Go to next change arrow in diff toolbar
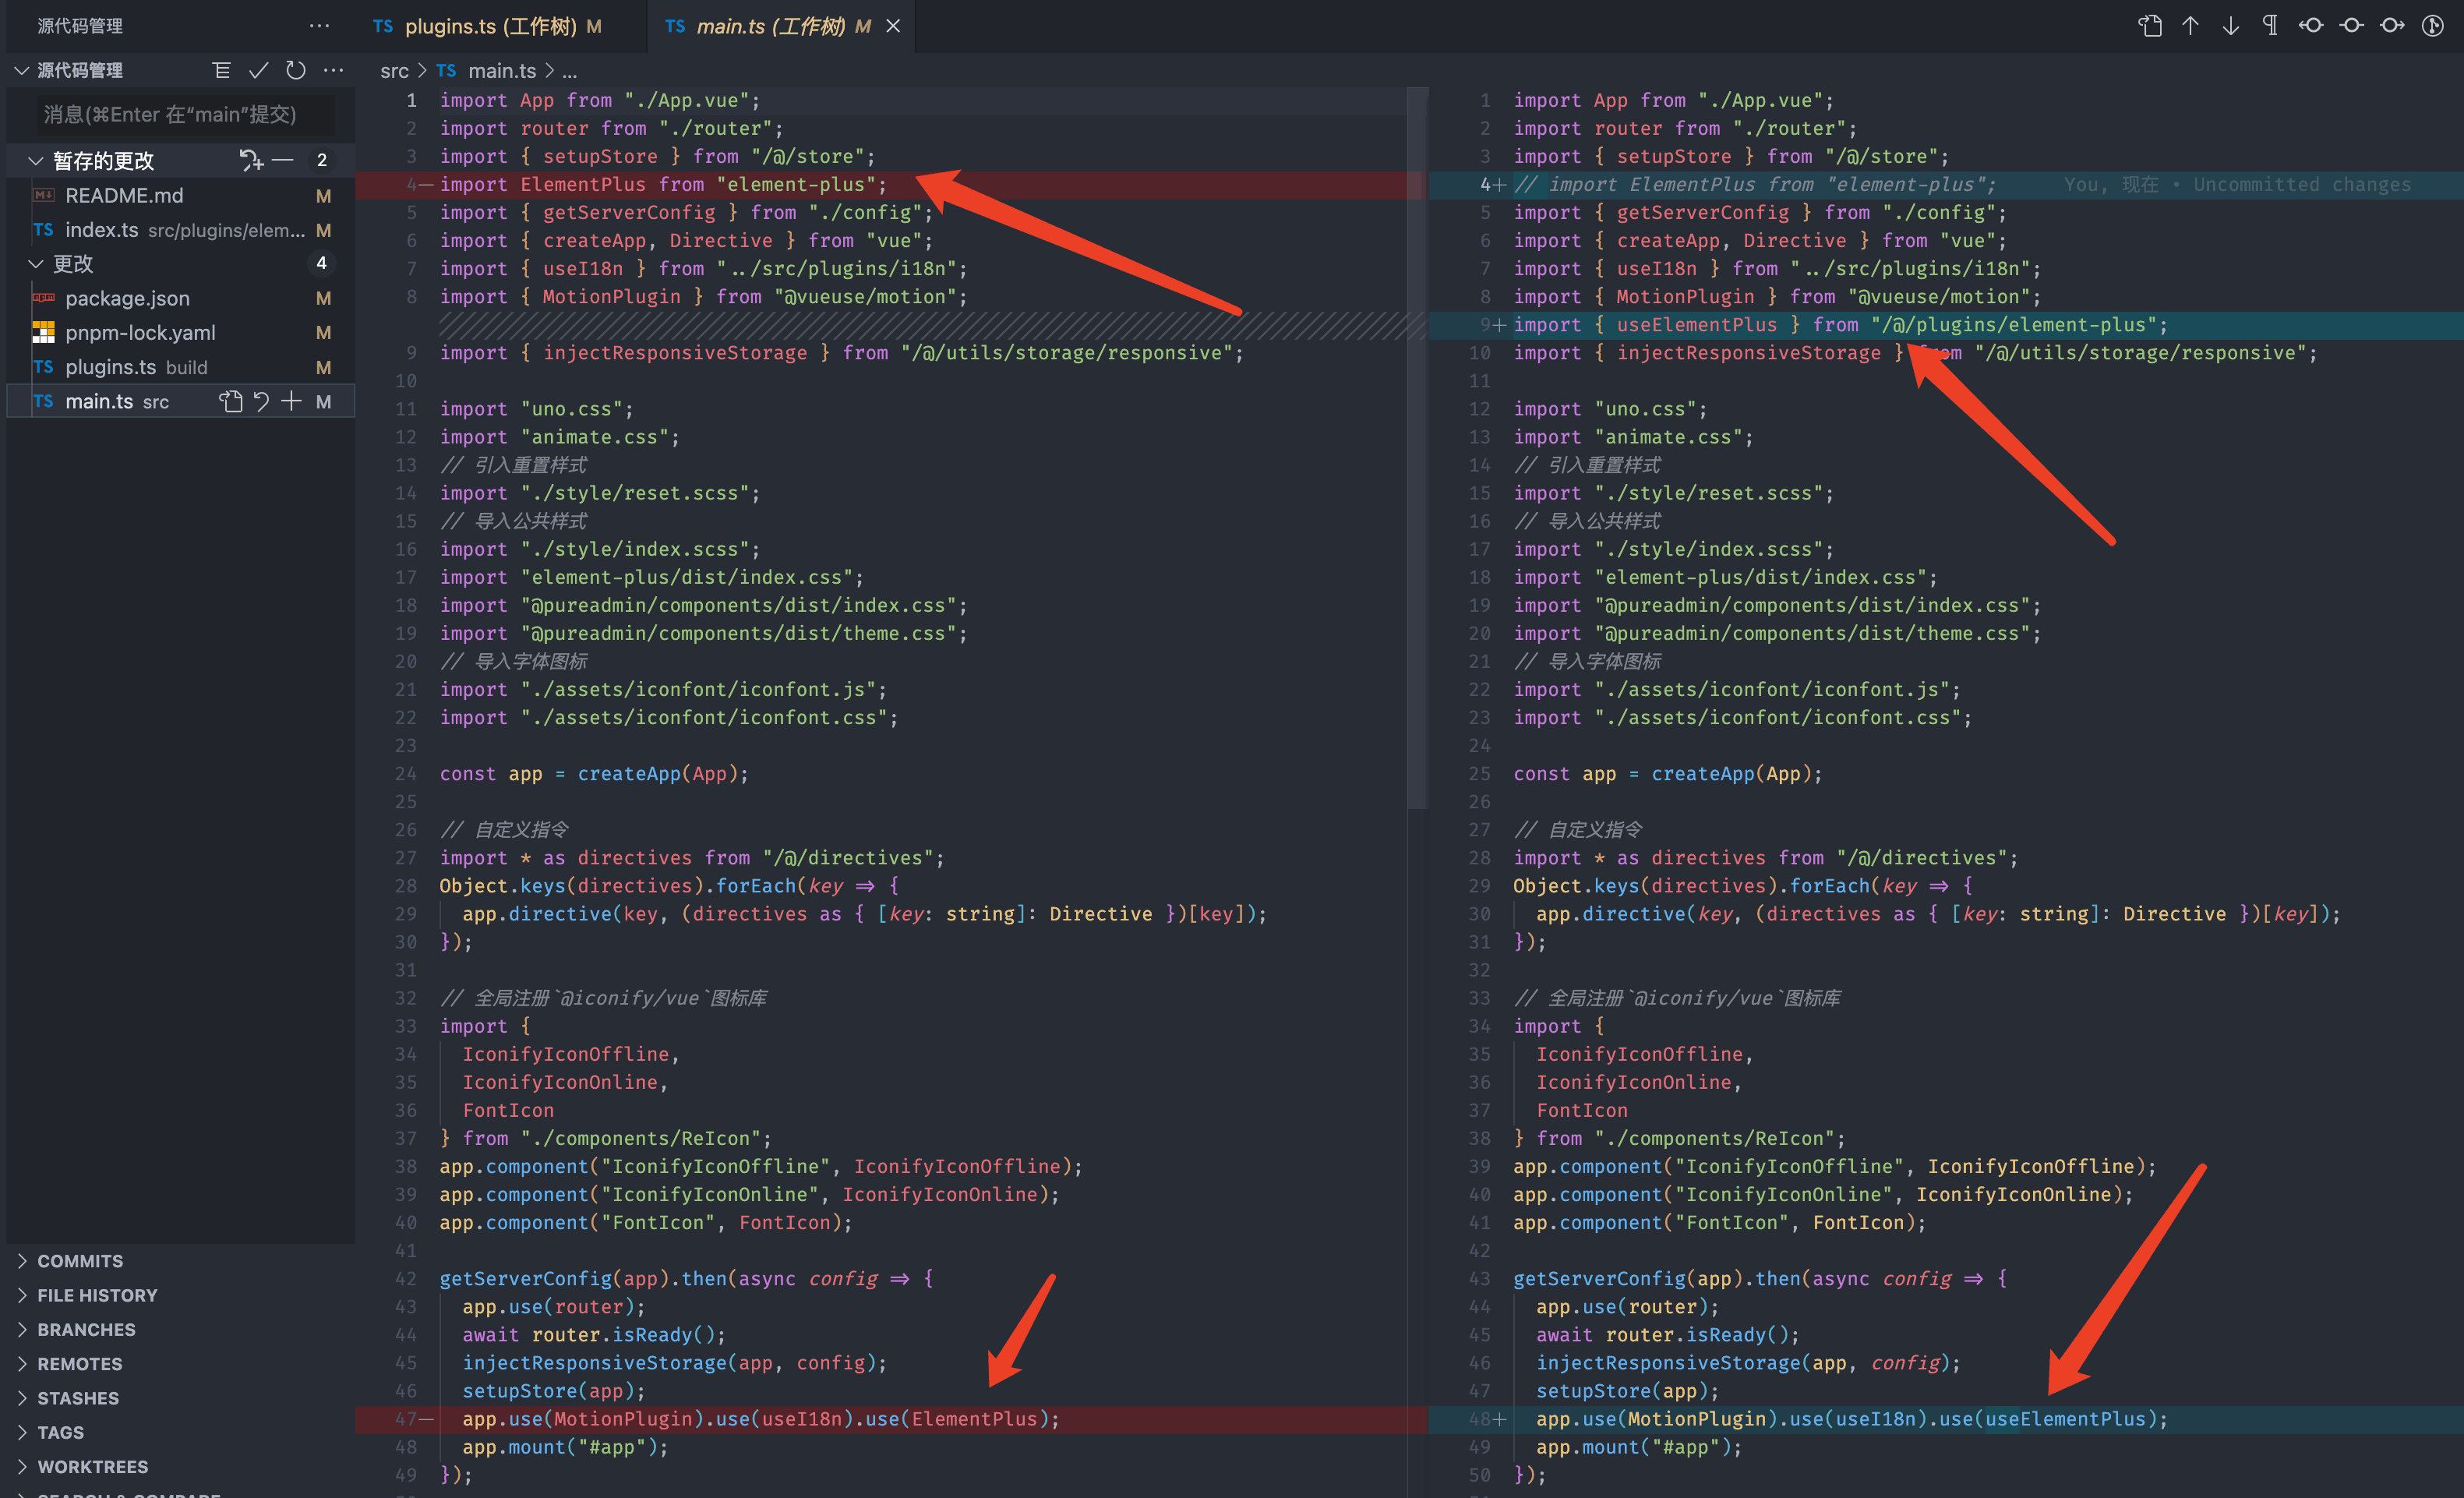 2230,26
